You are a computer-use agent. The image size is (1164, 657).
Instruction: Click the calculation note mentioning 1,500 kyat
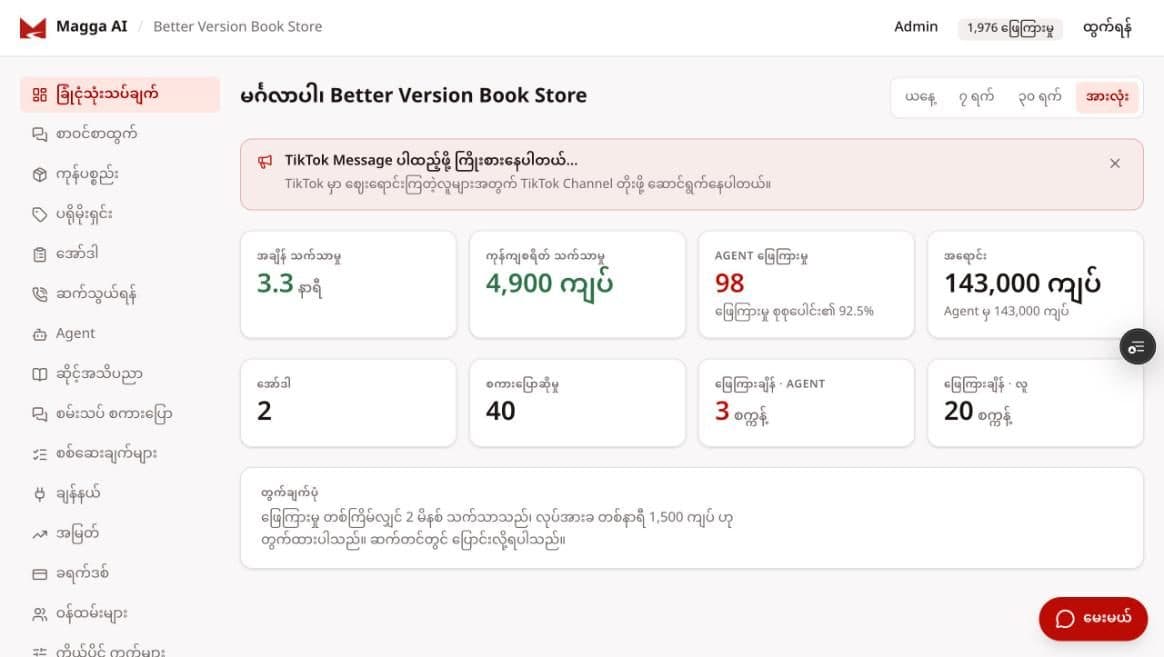point(497,529)
